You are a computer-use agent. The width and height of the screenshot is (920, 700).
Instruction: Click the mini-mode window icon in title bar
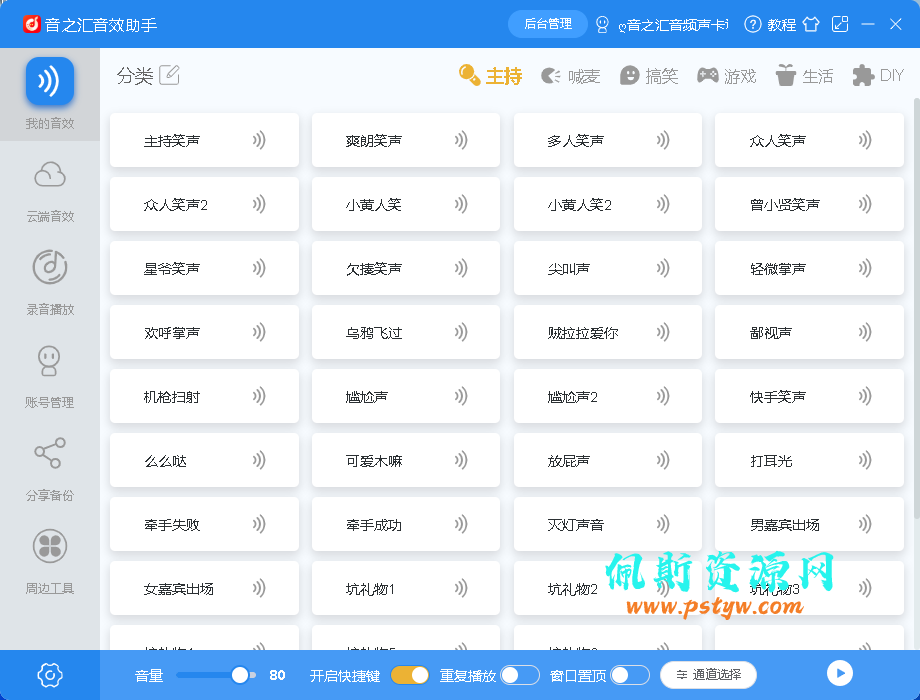[840, 24]
